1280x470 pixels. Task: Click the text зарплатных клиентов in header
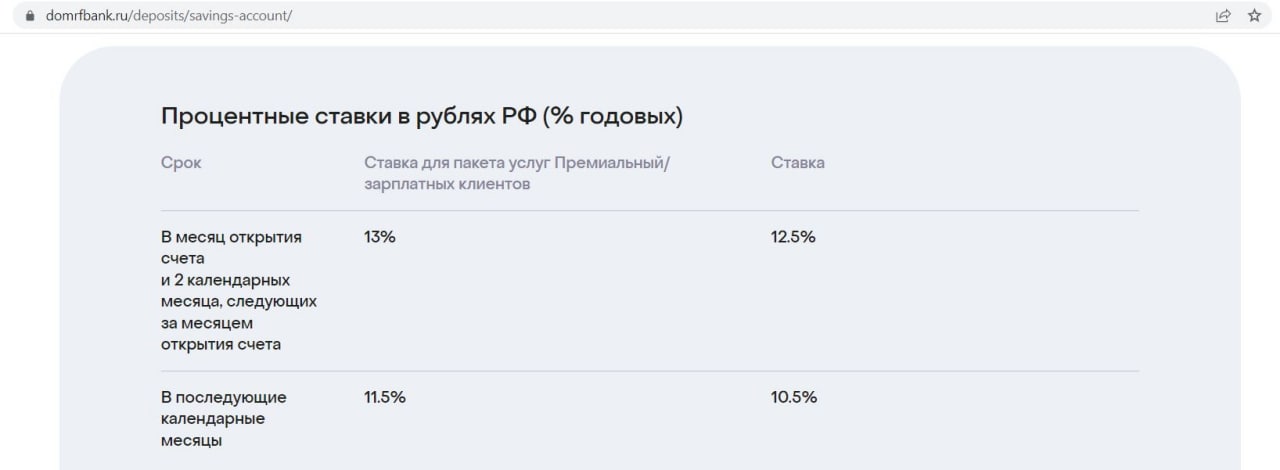[x=447, y=185]
